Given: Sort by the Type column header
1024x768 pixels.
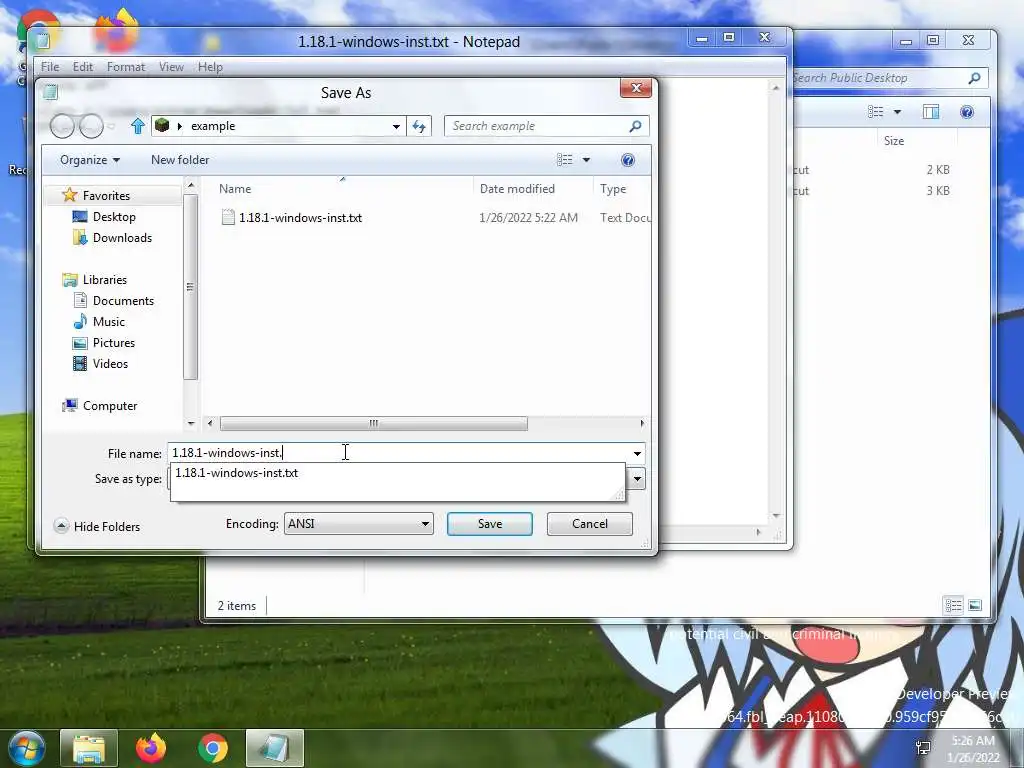Looking at the screenshot, I should pos(613,189).
